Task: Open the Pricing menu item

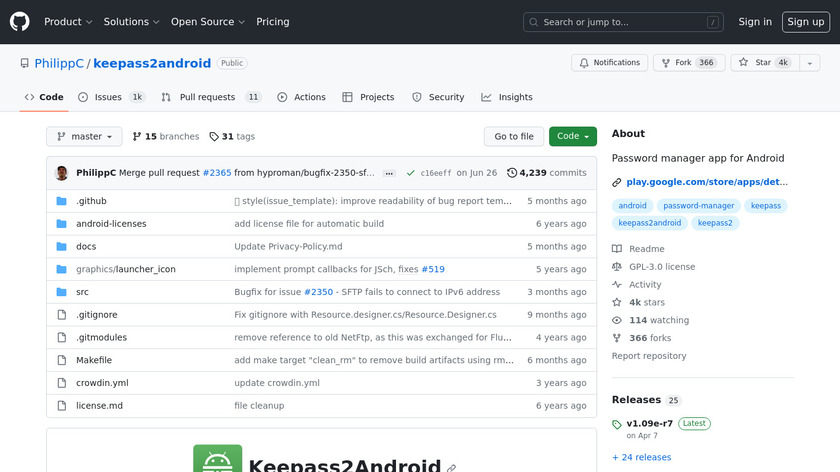Action: [x=273, y=22]
